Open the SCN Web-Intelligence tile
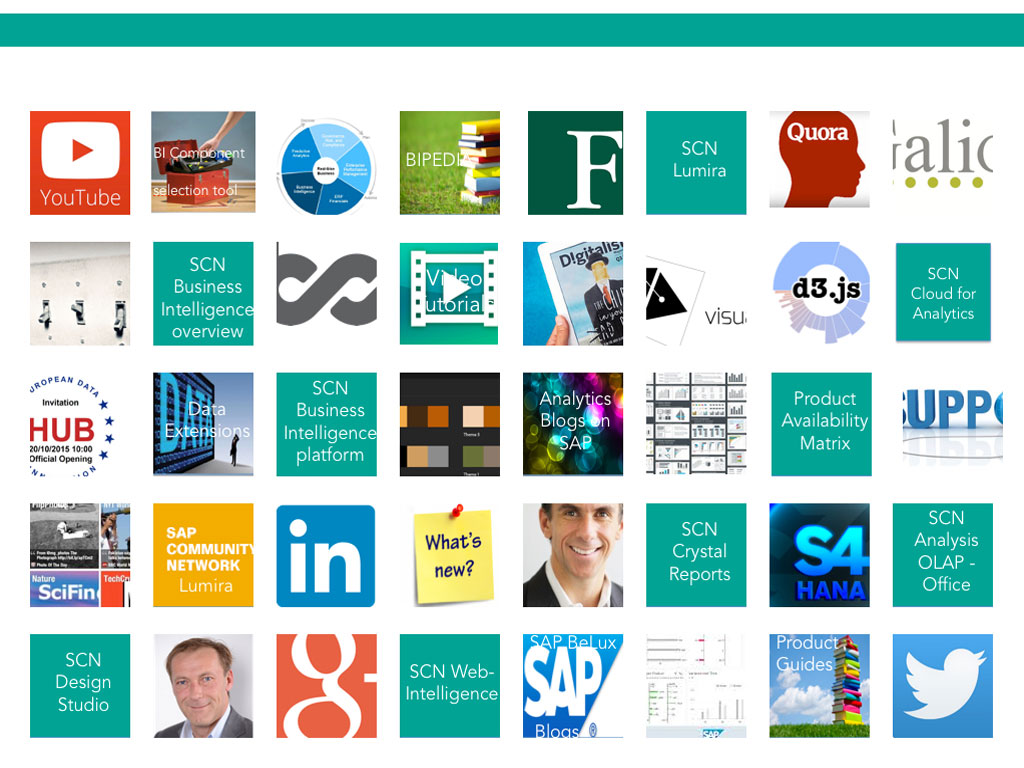This screenshot has height=768, width=1024. tap(450, 686)
